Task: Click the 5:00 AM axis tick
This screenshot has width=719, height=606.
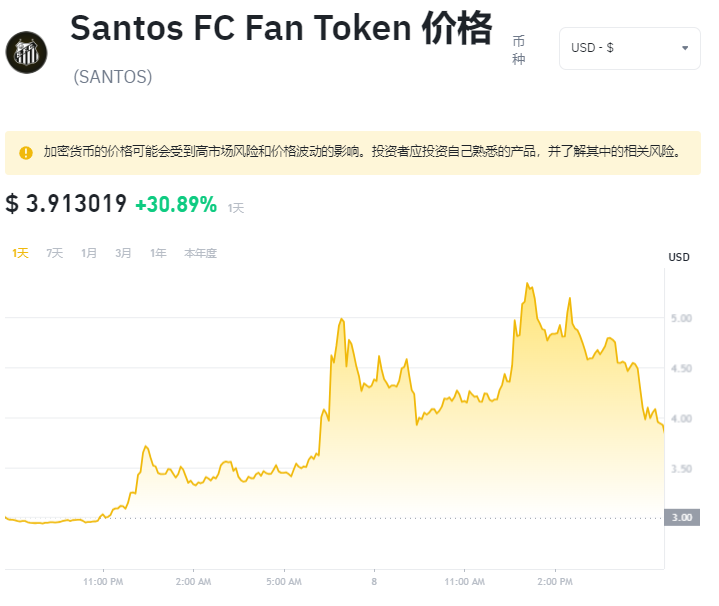Action: point(284,582)
